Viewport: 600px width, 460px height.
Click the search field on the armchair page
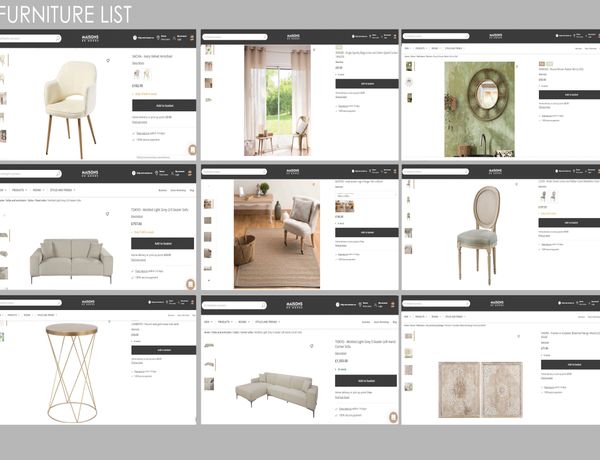click(30, 38)
